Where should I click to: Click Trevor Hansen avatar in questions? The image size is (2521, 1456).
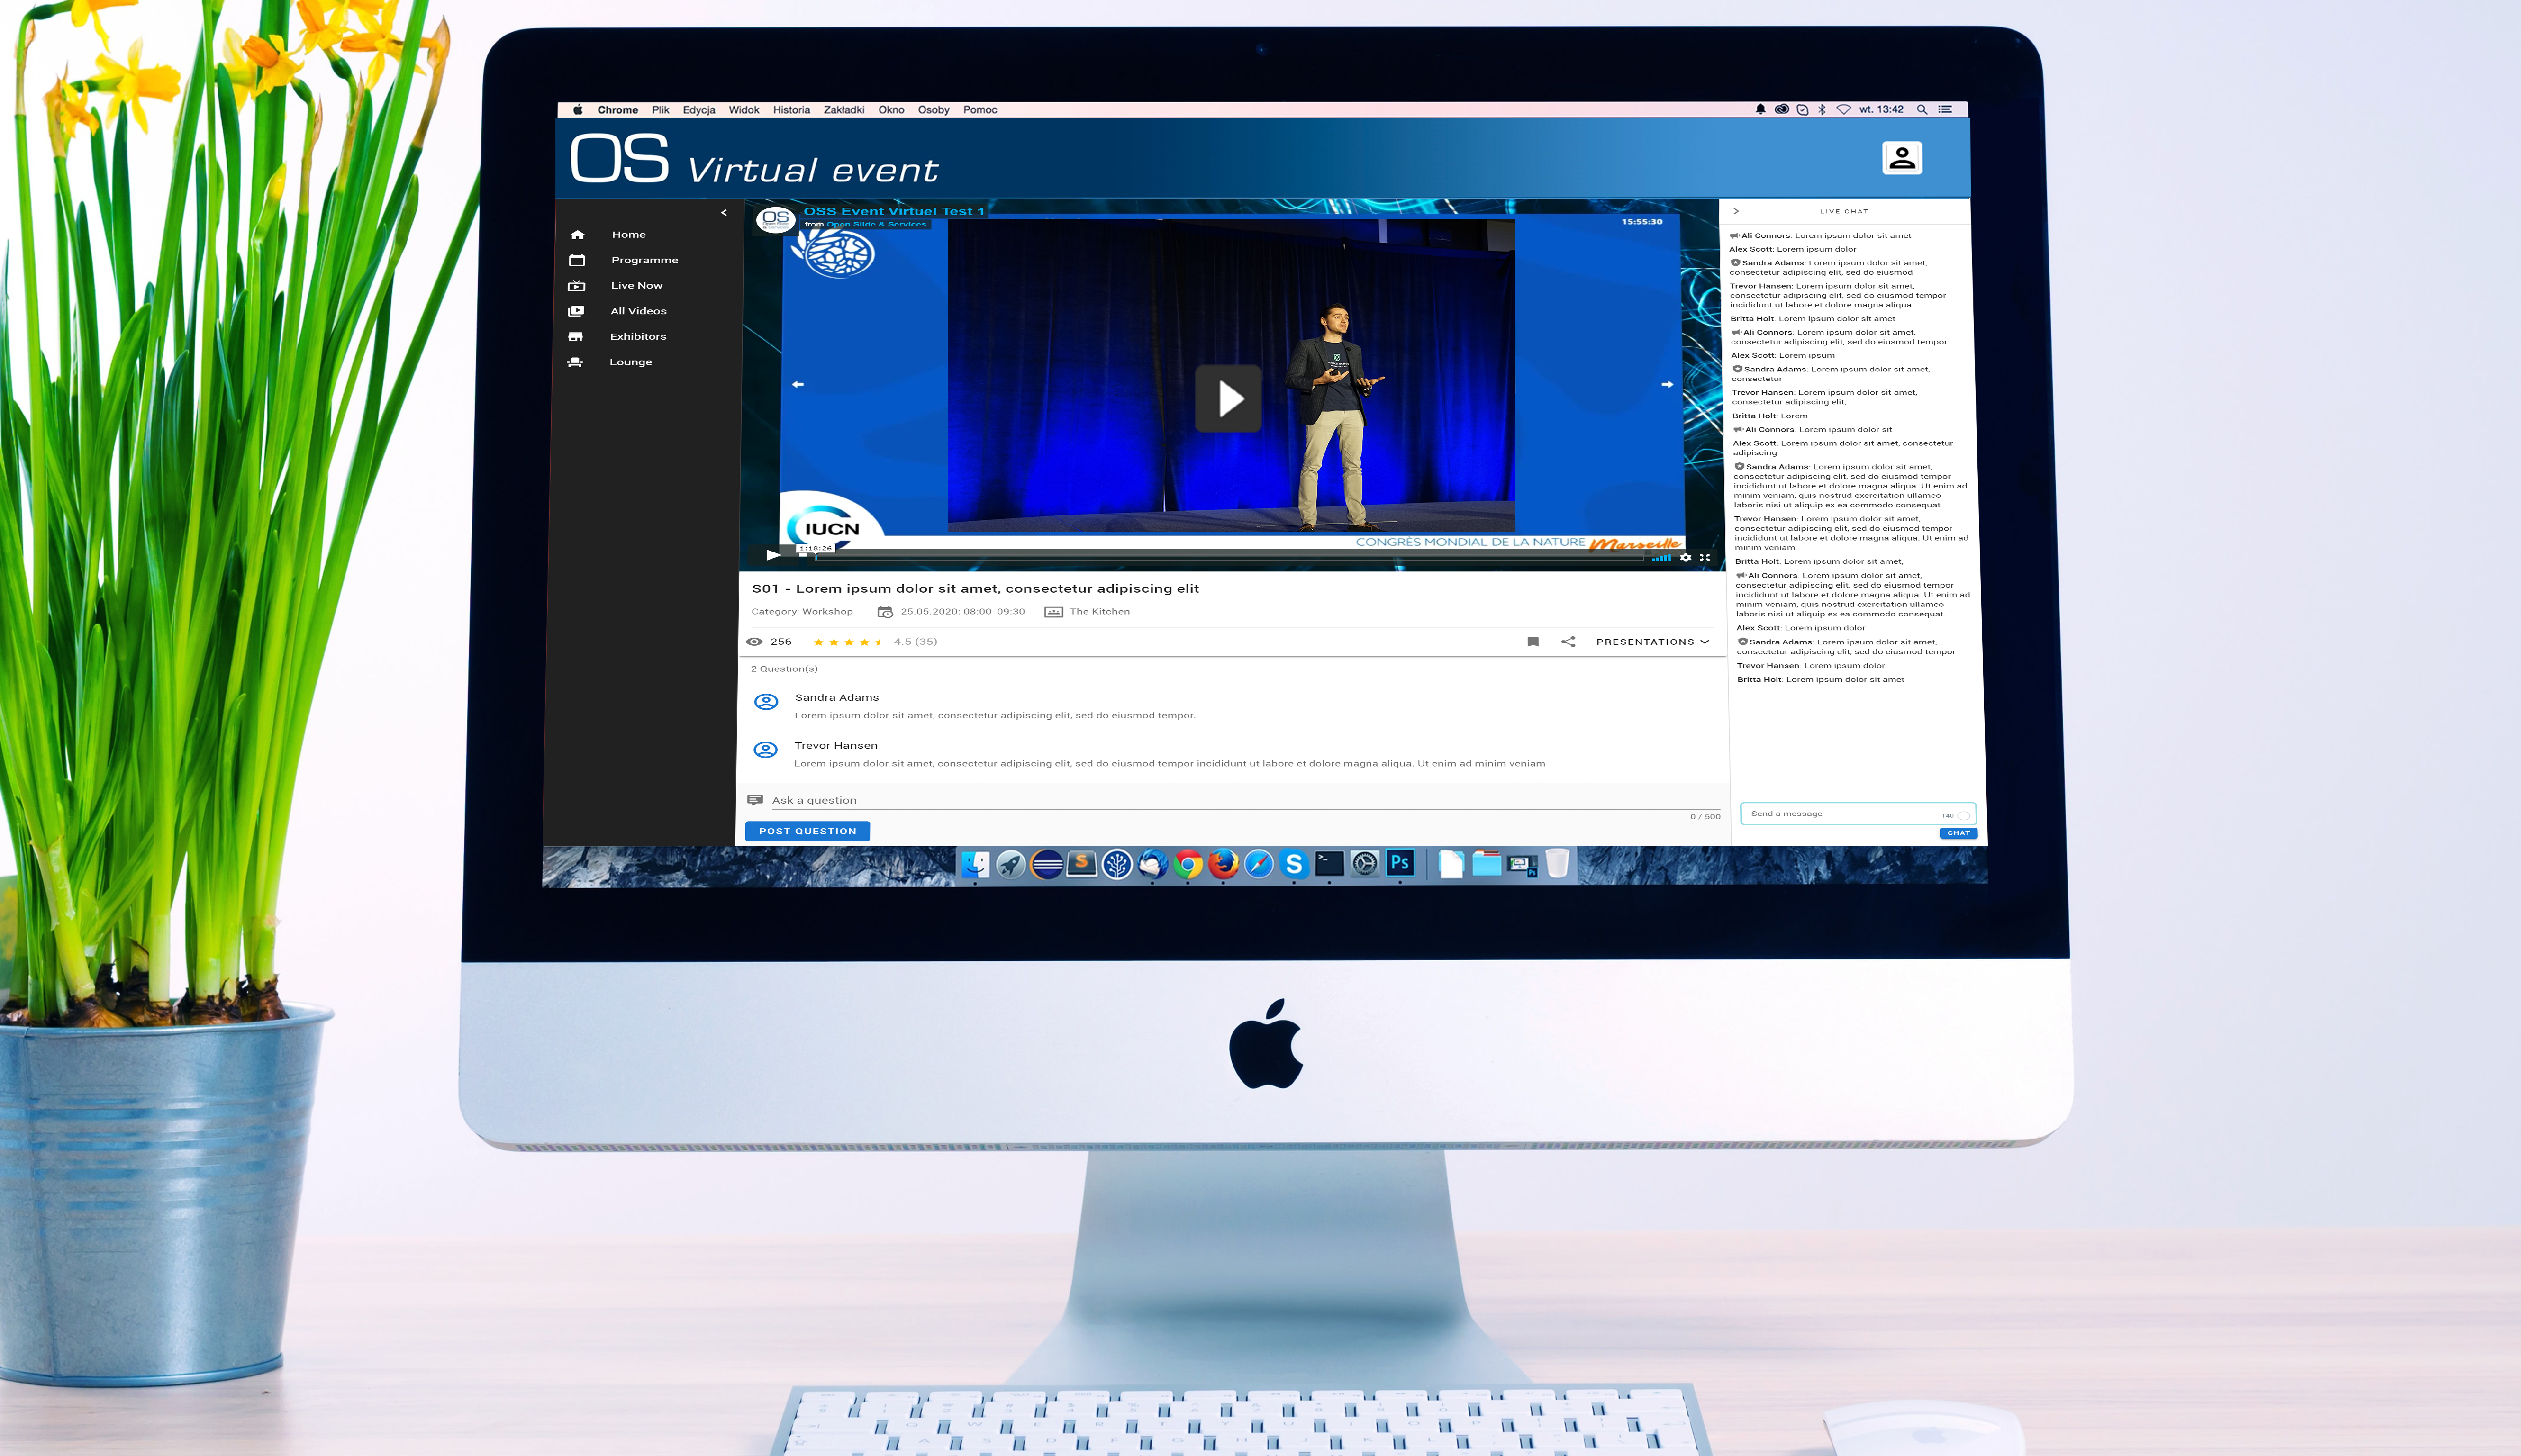pos(766,750)
